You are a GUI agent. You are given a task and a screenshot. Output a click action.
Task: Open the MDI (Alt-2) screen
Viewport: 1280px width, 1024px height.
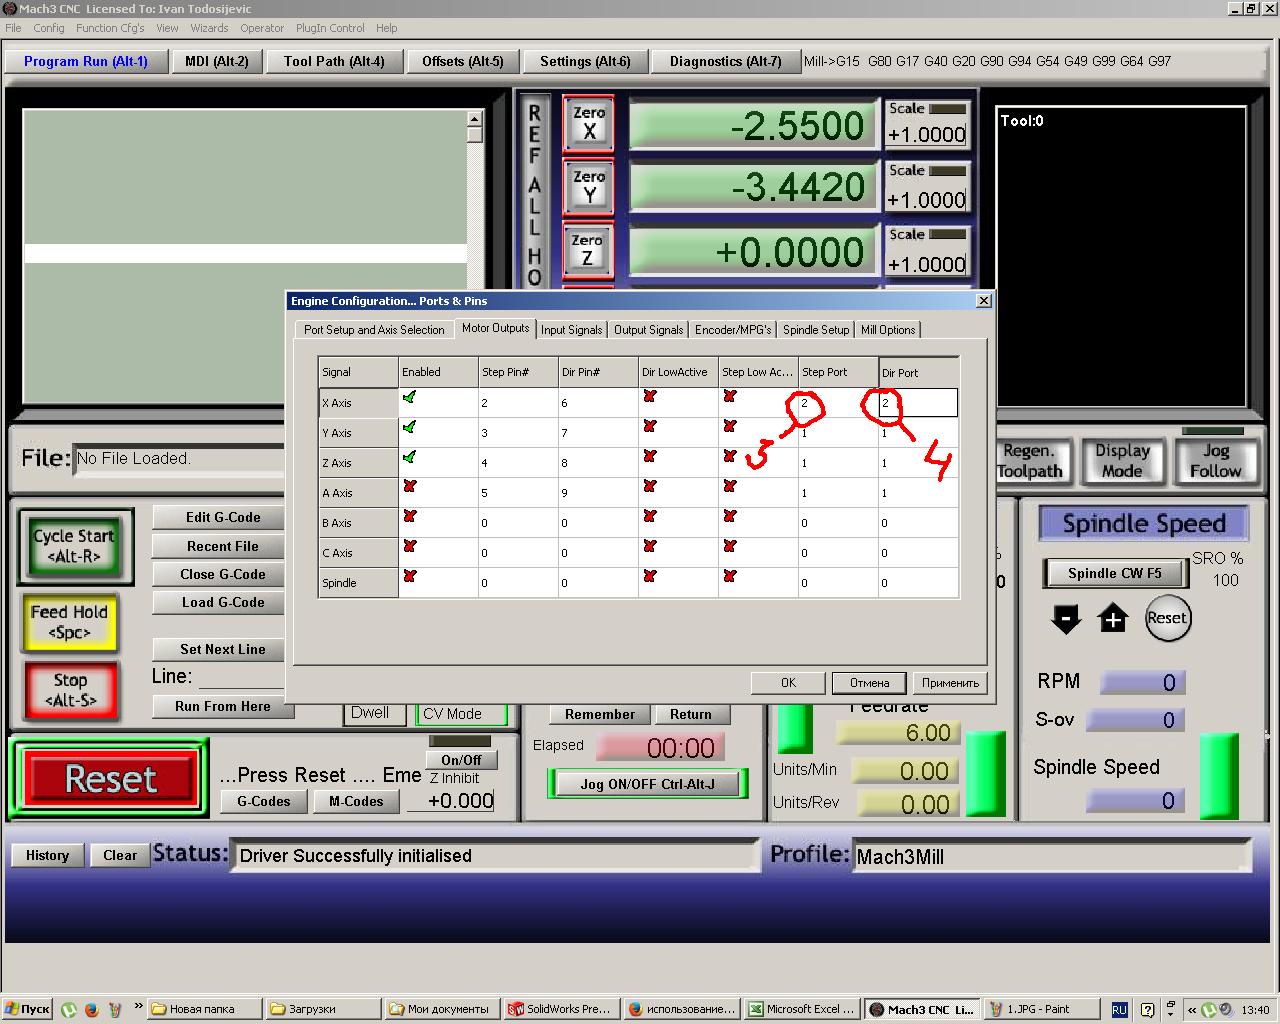(x=217, y=62)
